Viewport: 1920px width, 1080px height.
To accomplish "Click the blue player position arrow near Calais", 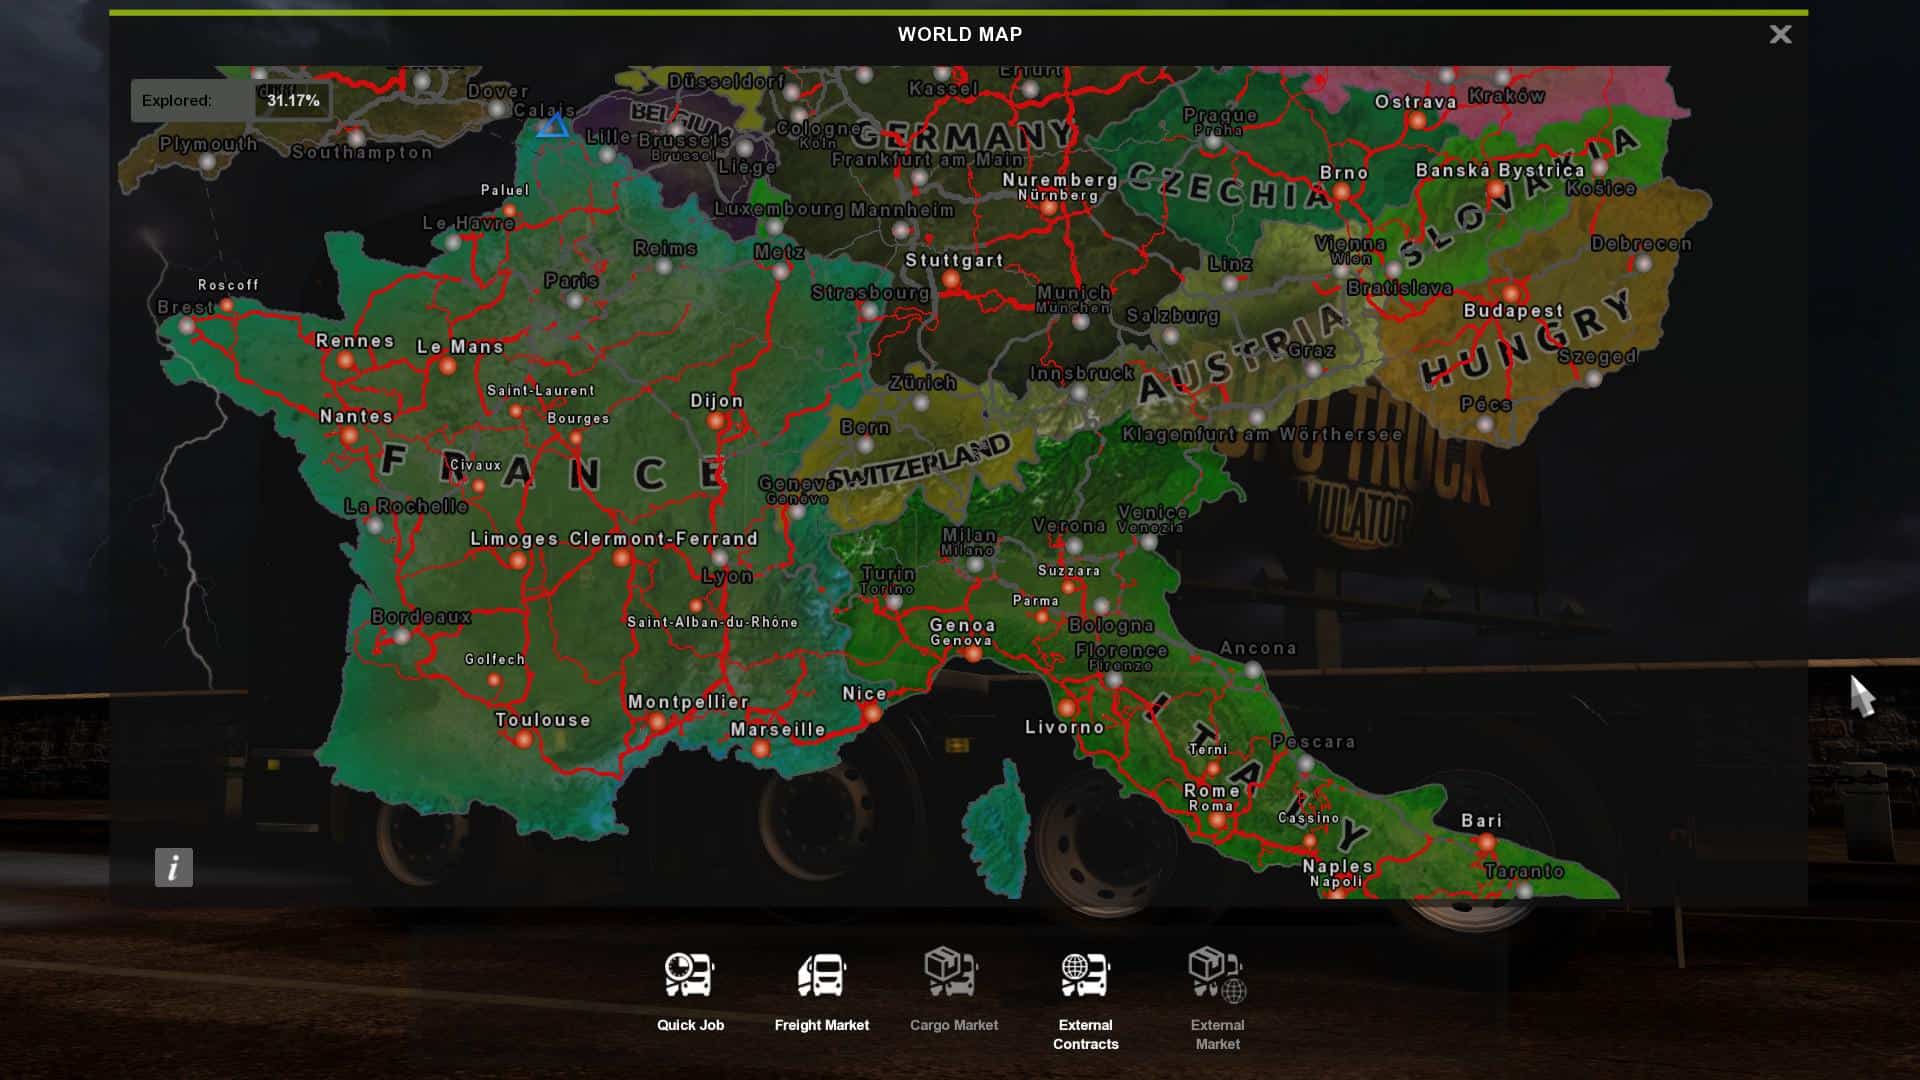I will 553,126.
